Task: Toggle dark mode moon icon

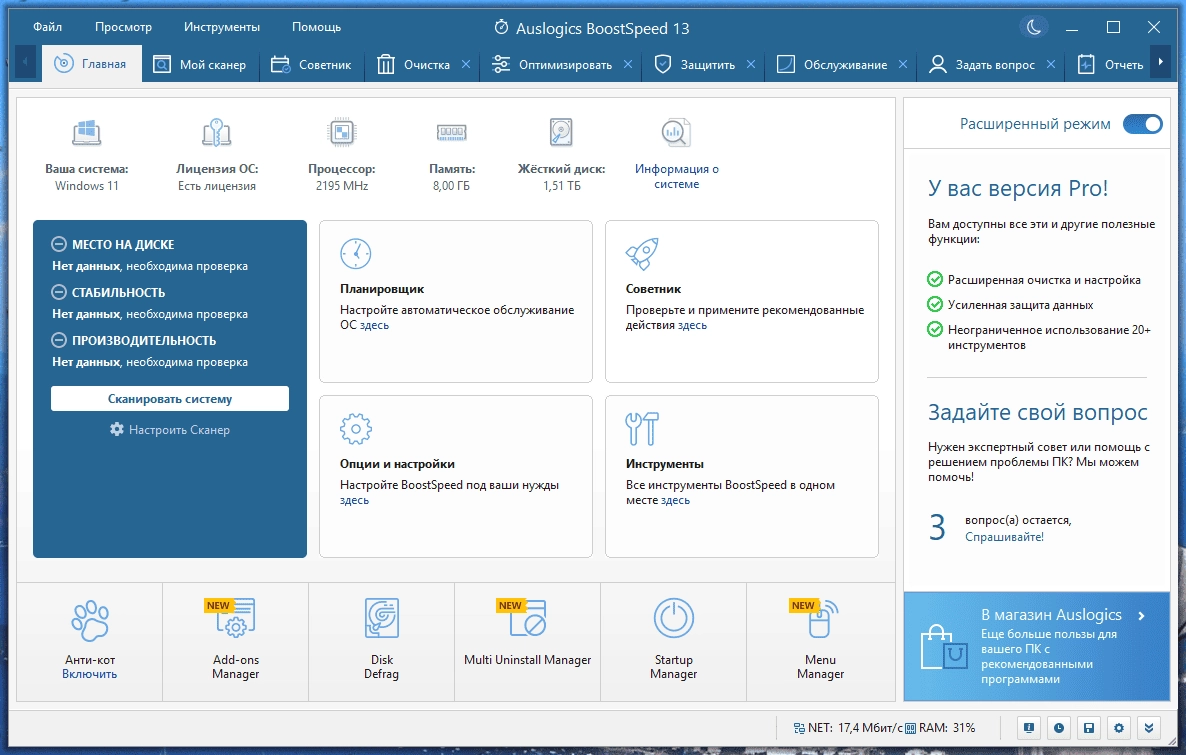Action: [1033, 27]
